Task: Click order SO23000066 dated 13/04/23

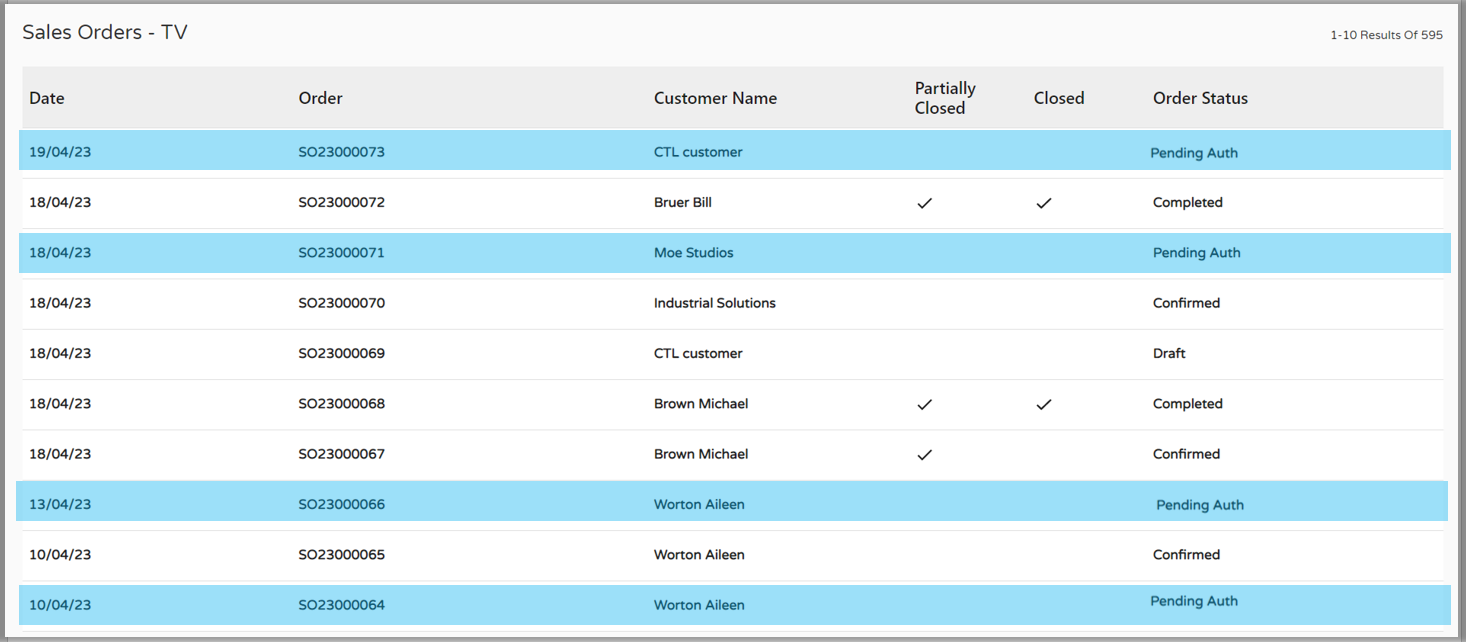Action: click(x=341, y=504)
